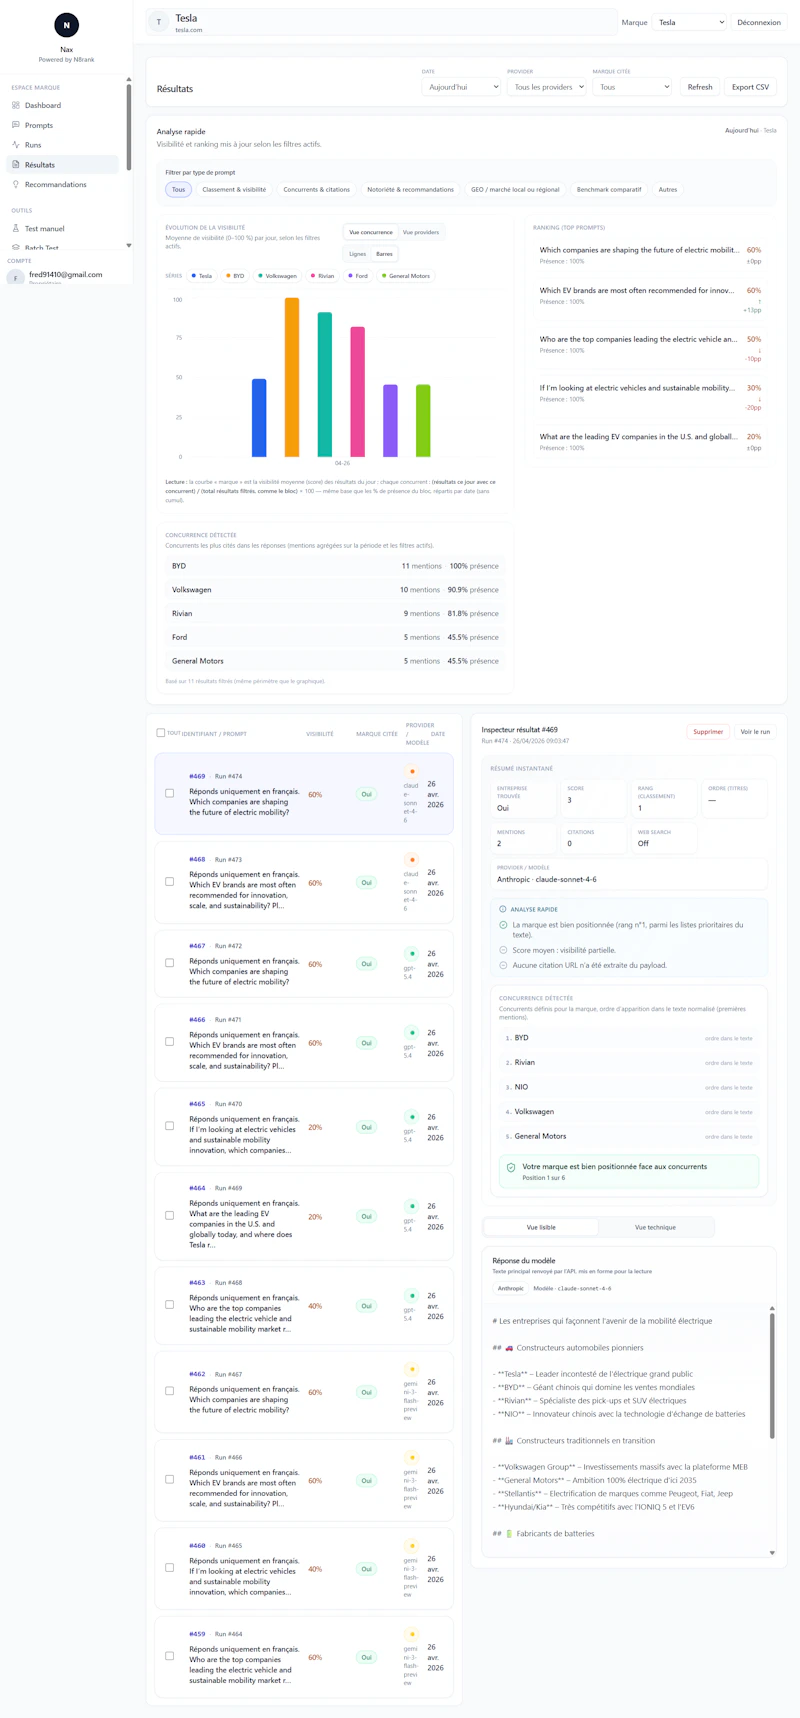Tick the checkbox for result #468
The height and width of the screenshot is (1718, 800).
click(x=169, y=882)
